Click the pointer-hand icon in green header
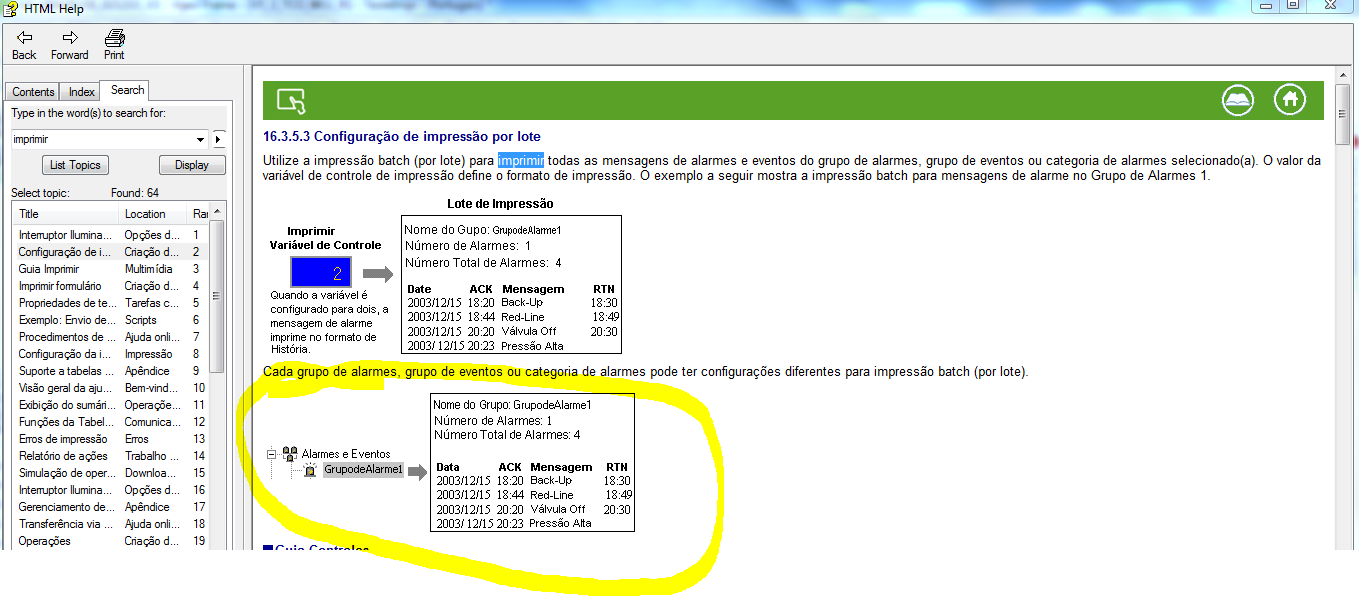The image size is (1359, 597). pos(290,101)
